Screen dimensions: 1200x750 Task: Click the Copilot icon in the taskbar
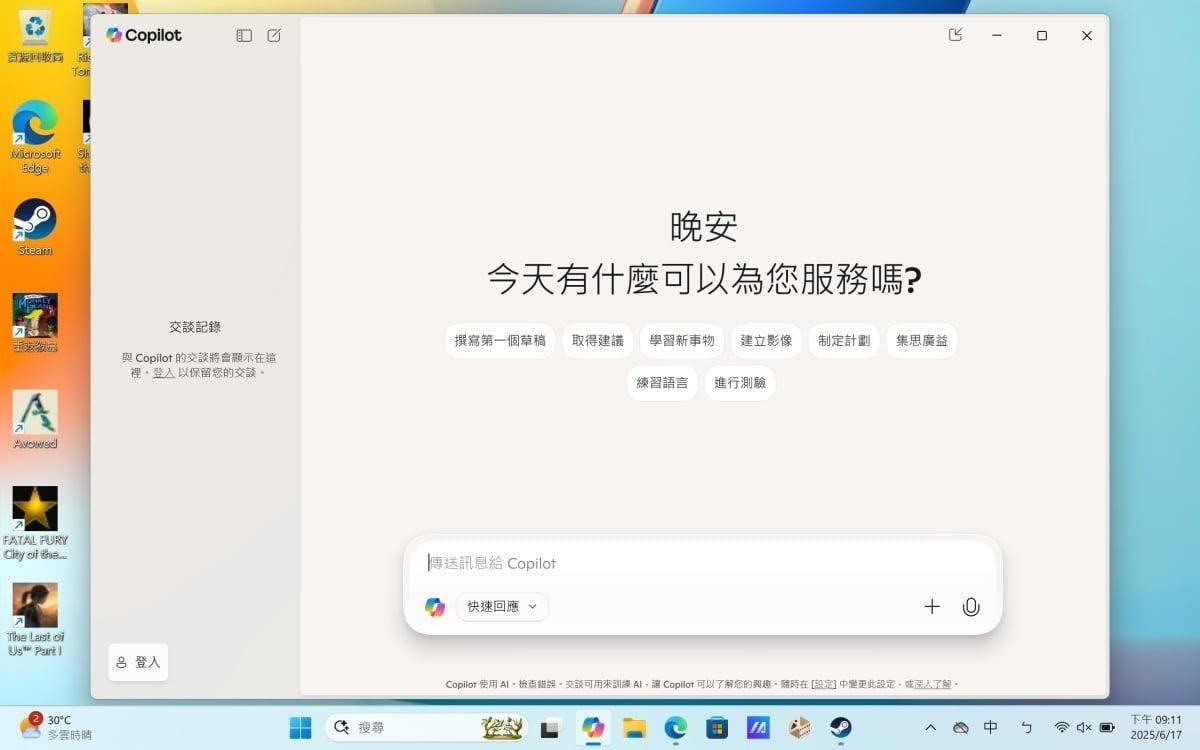(594, 727)
